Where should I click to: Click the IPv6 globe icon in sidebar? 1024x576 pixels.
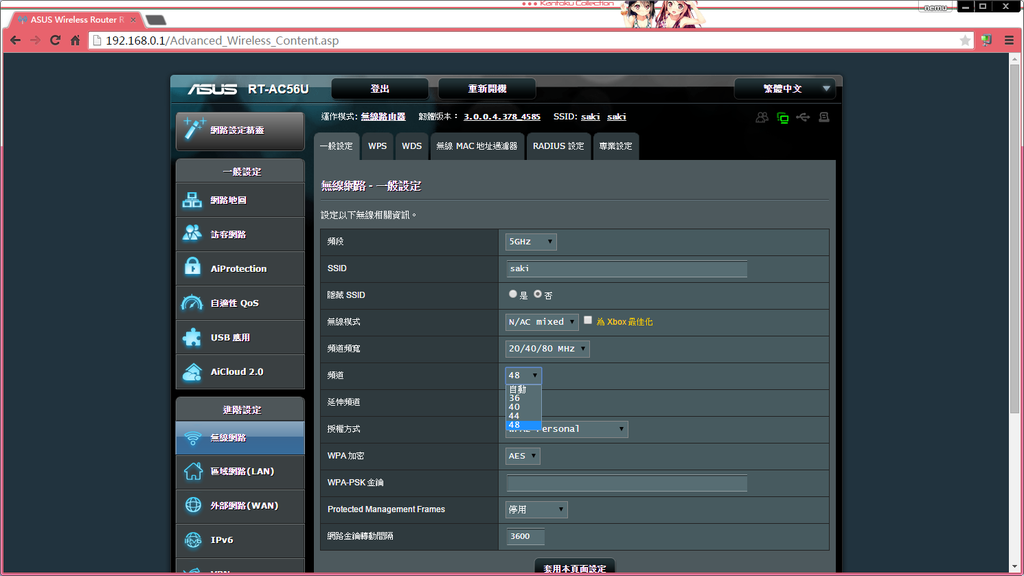(192, 540)
